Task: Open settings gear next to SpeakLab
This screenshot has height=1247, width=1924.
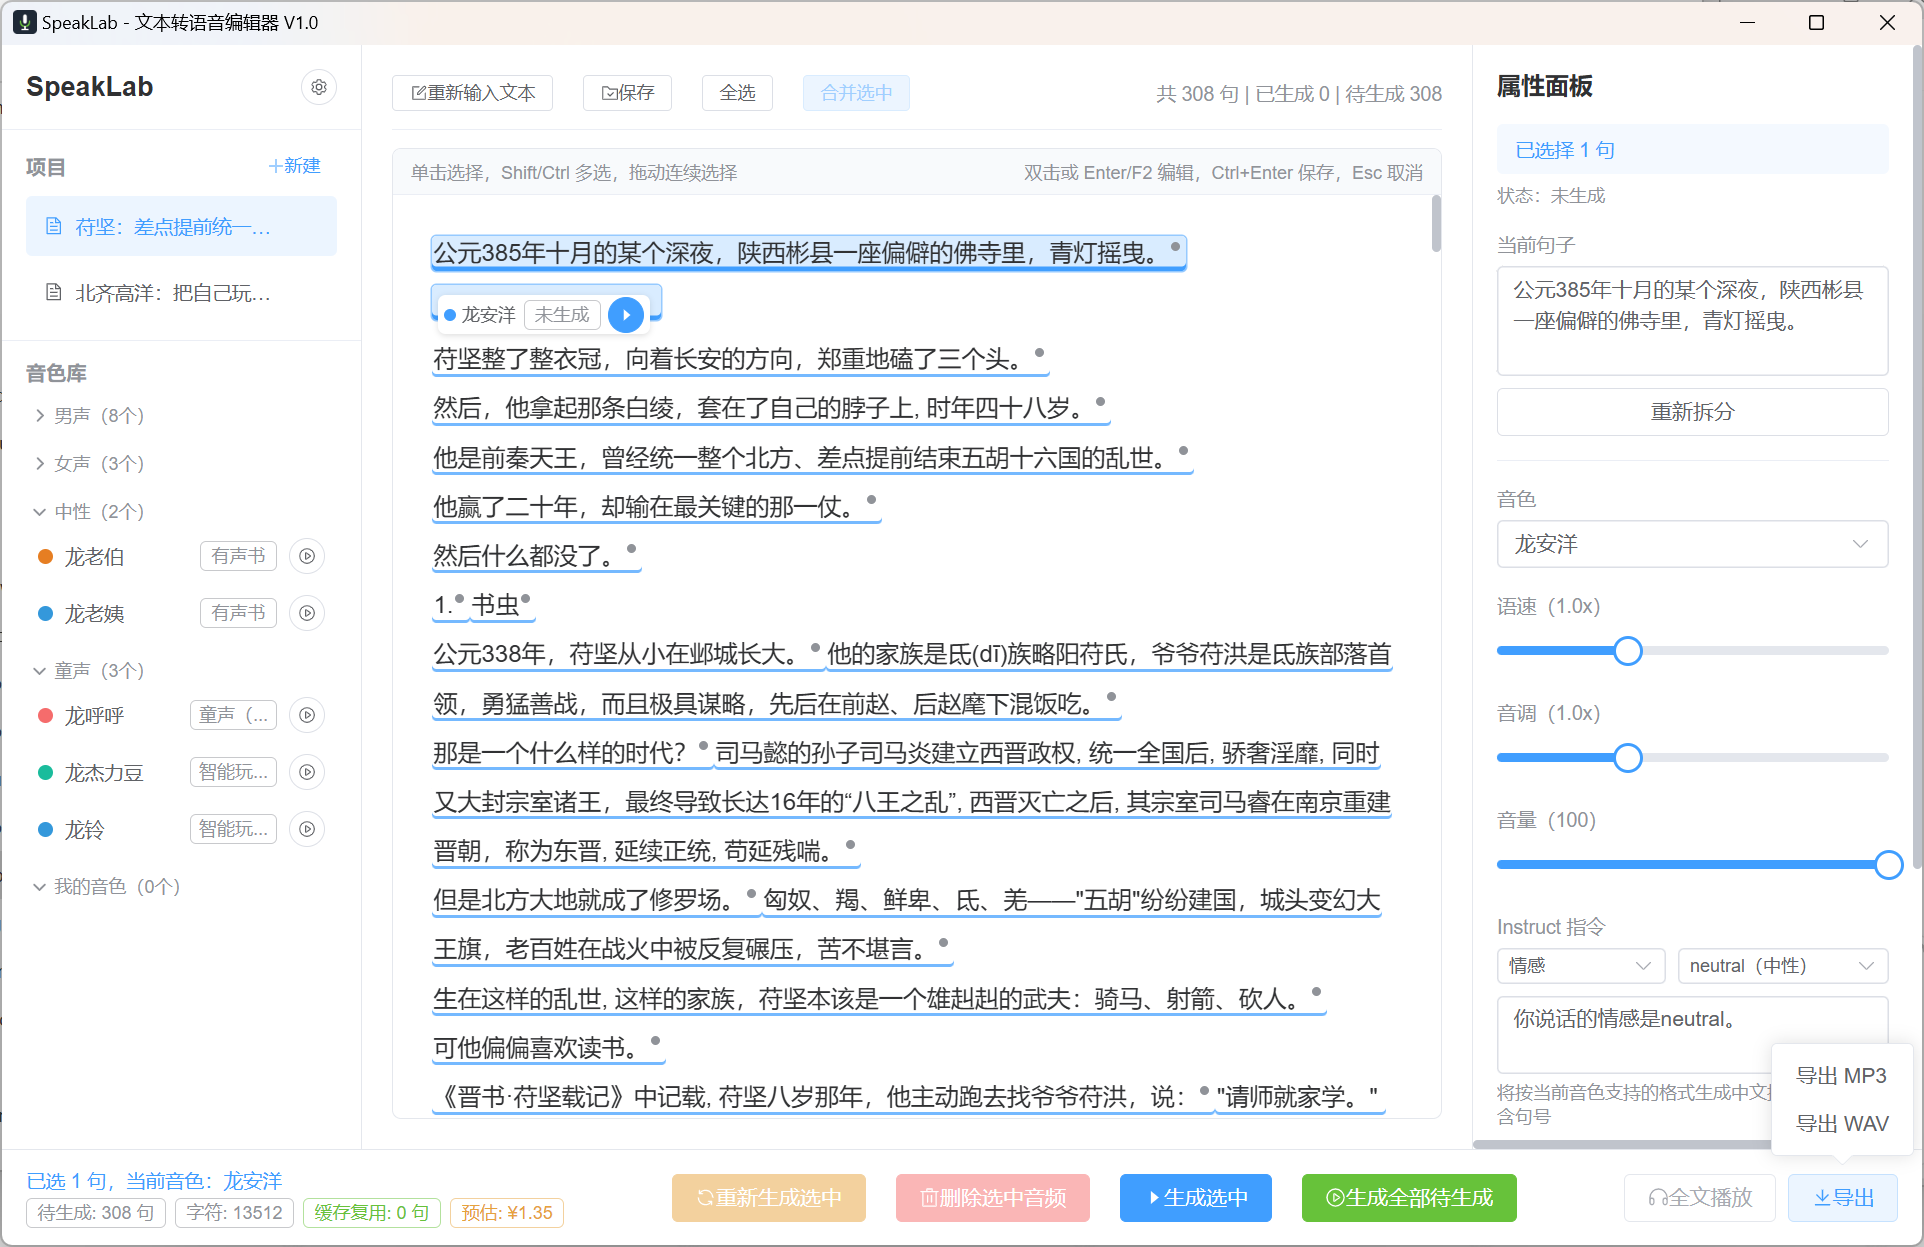Action: coord(319,87)
